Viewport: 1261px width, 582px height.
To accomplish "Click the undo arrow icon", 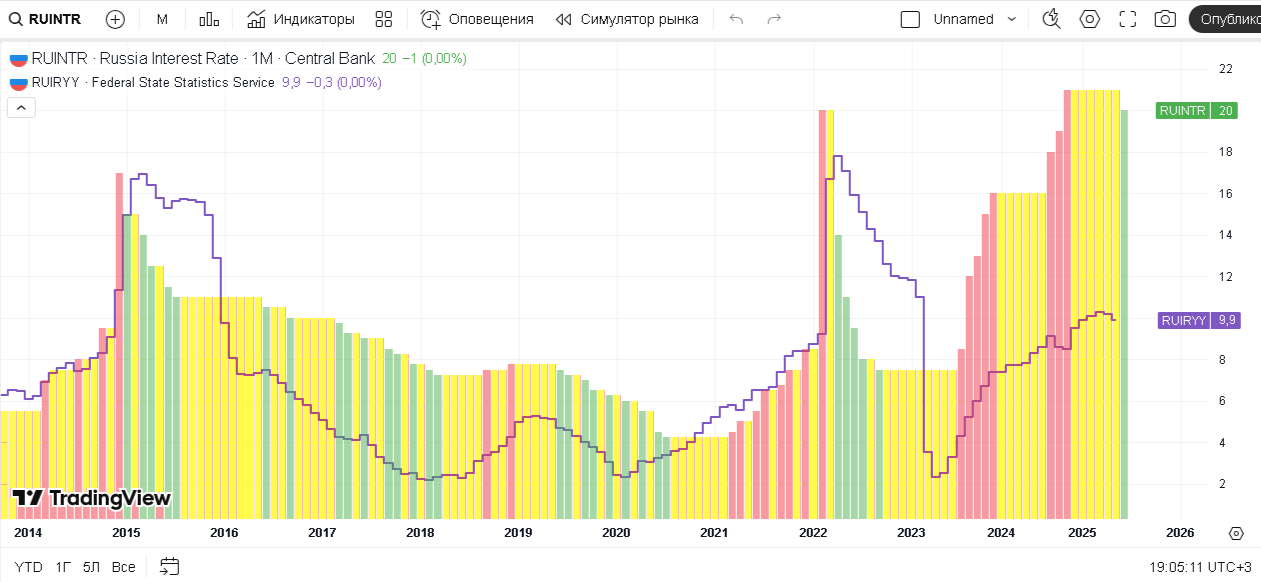I will [x=737, y=19].
